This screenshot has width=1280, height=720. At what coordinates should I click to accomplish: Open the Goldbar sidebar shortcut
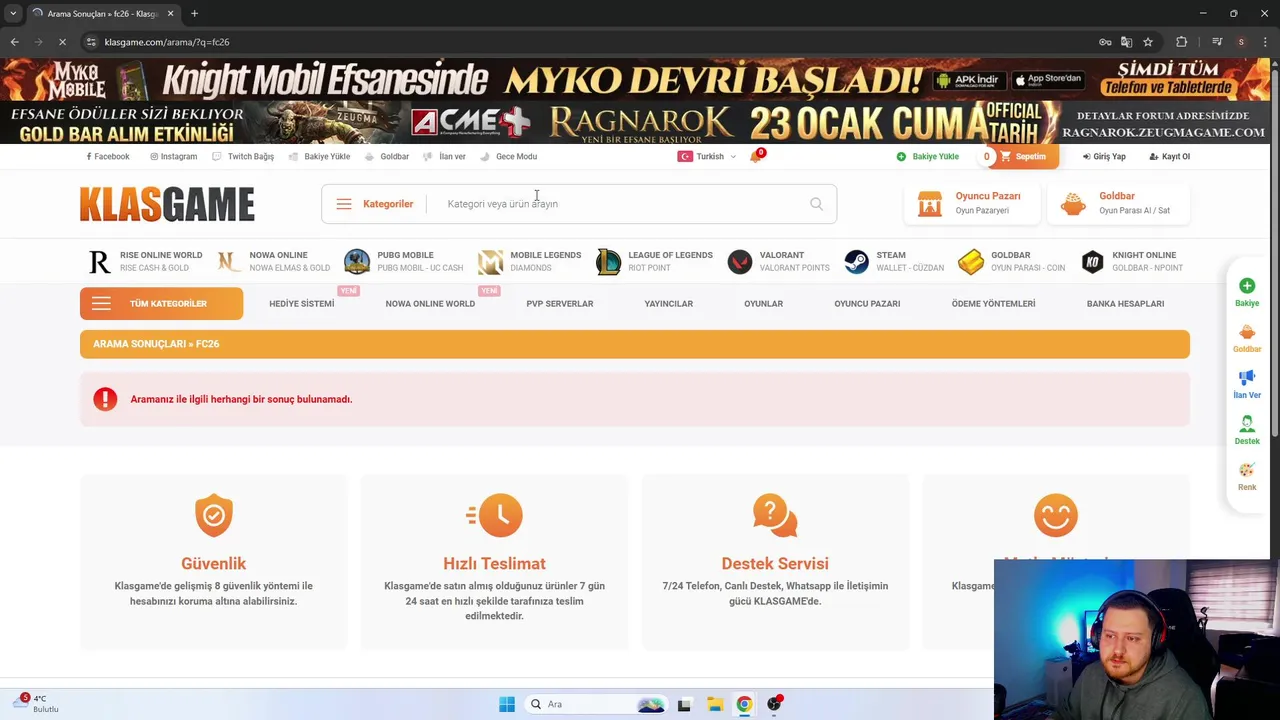tap(1247, 338)
